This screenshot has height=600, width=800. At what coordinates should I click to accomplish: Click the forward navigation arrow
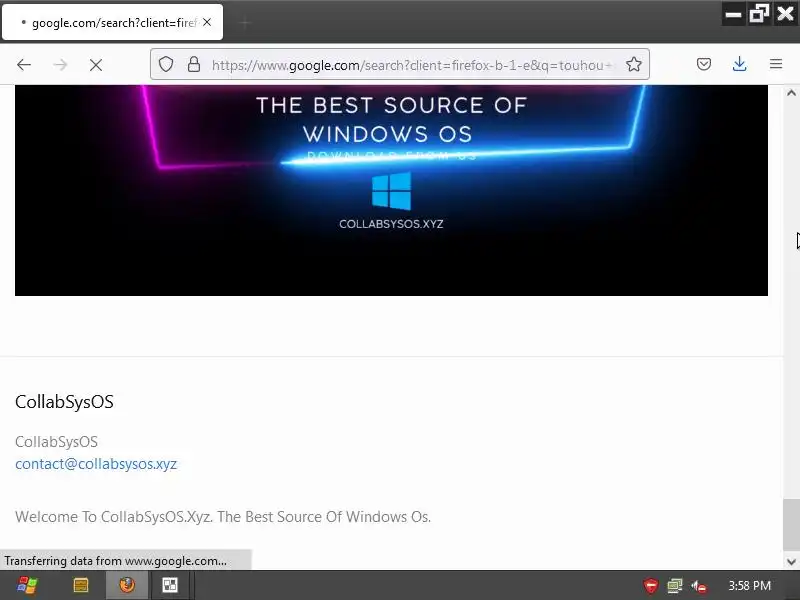(60, 65)
